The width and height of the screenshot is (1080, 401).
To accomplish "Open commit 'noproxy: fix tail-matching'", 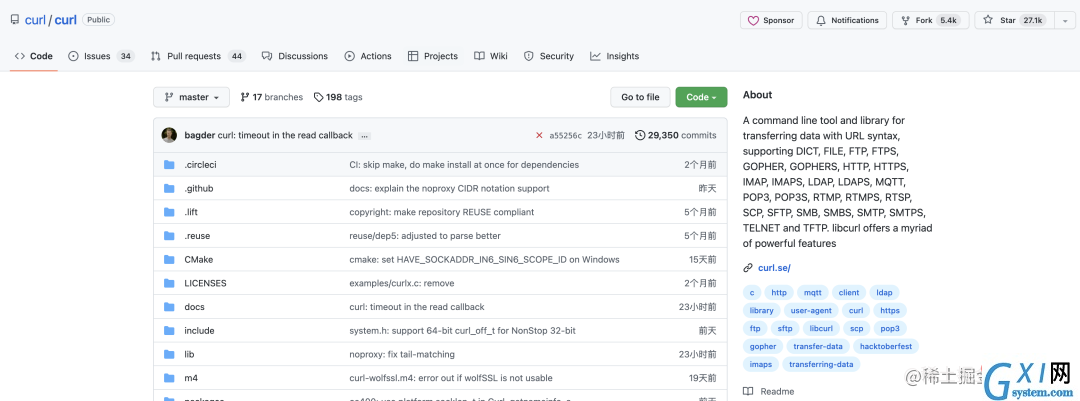I will click(402, 354).
